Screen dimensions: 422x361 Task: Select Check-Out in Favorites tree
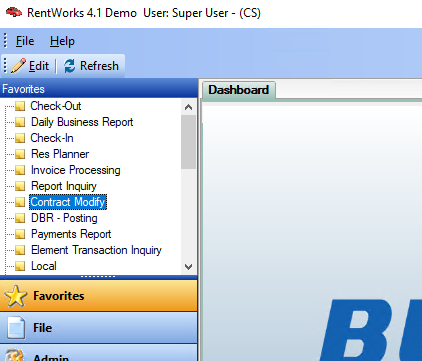click(x=56, y=106)
